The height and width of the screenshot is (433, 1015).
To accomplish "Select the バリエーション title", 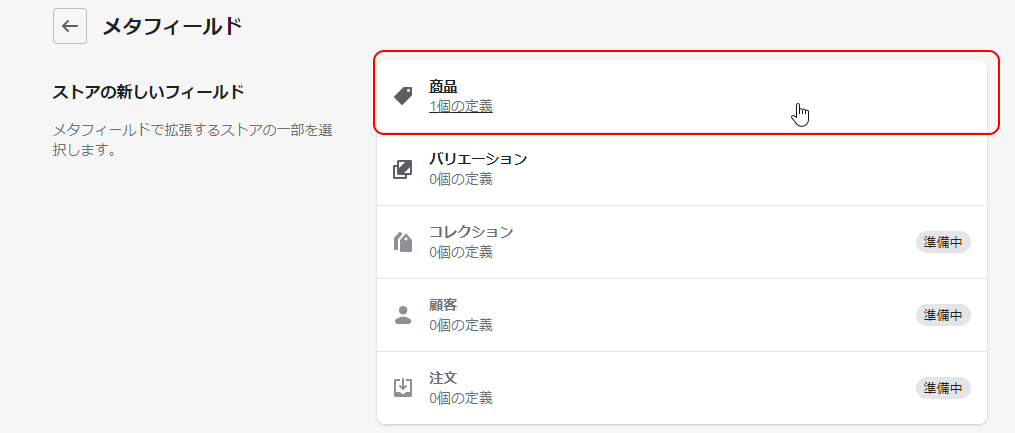I will point(478,159).
